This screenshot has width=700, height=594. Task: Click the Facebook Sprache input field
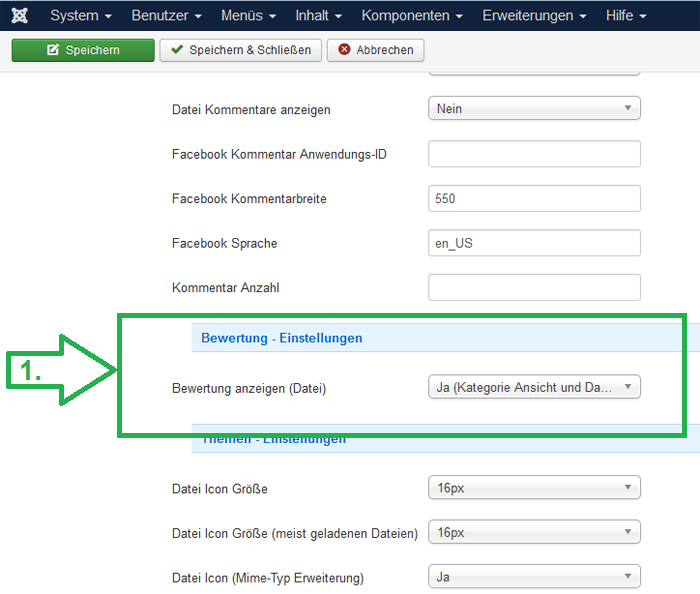(534, 243)
